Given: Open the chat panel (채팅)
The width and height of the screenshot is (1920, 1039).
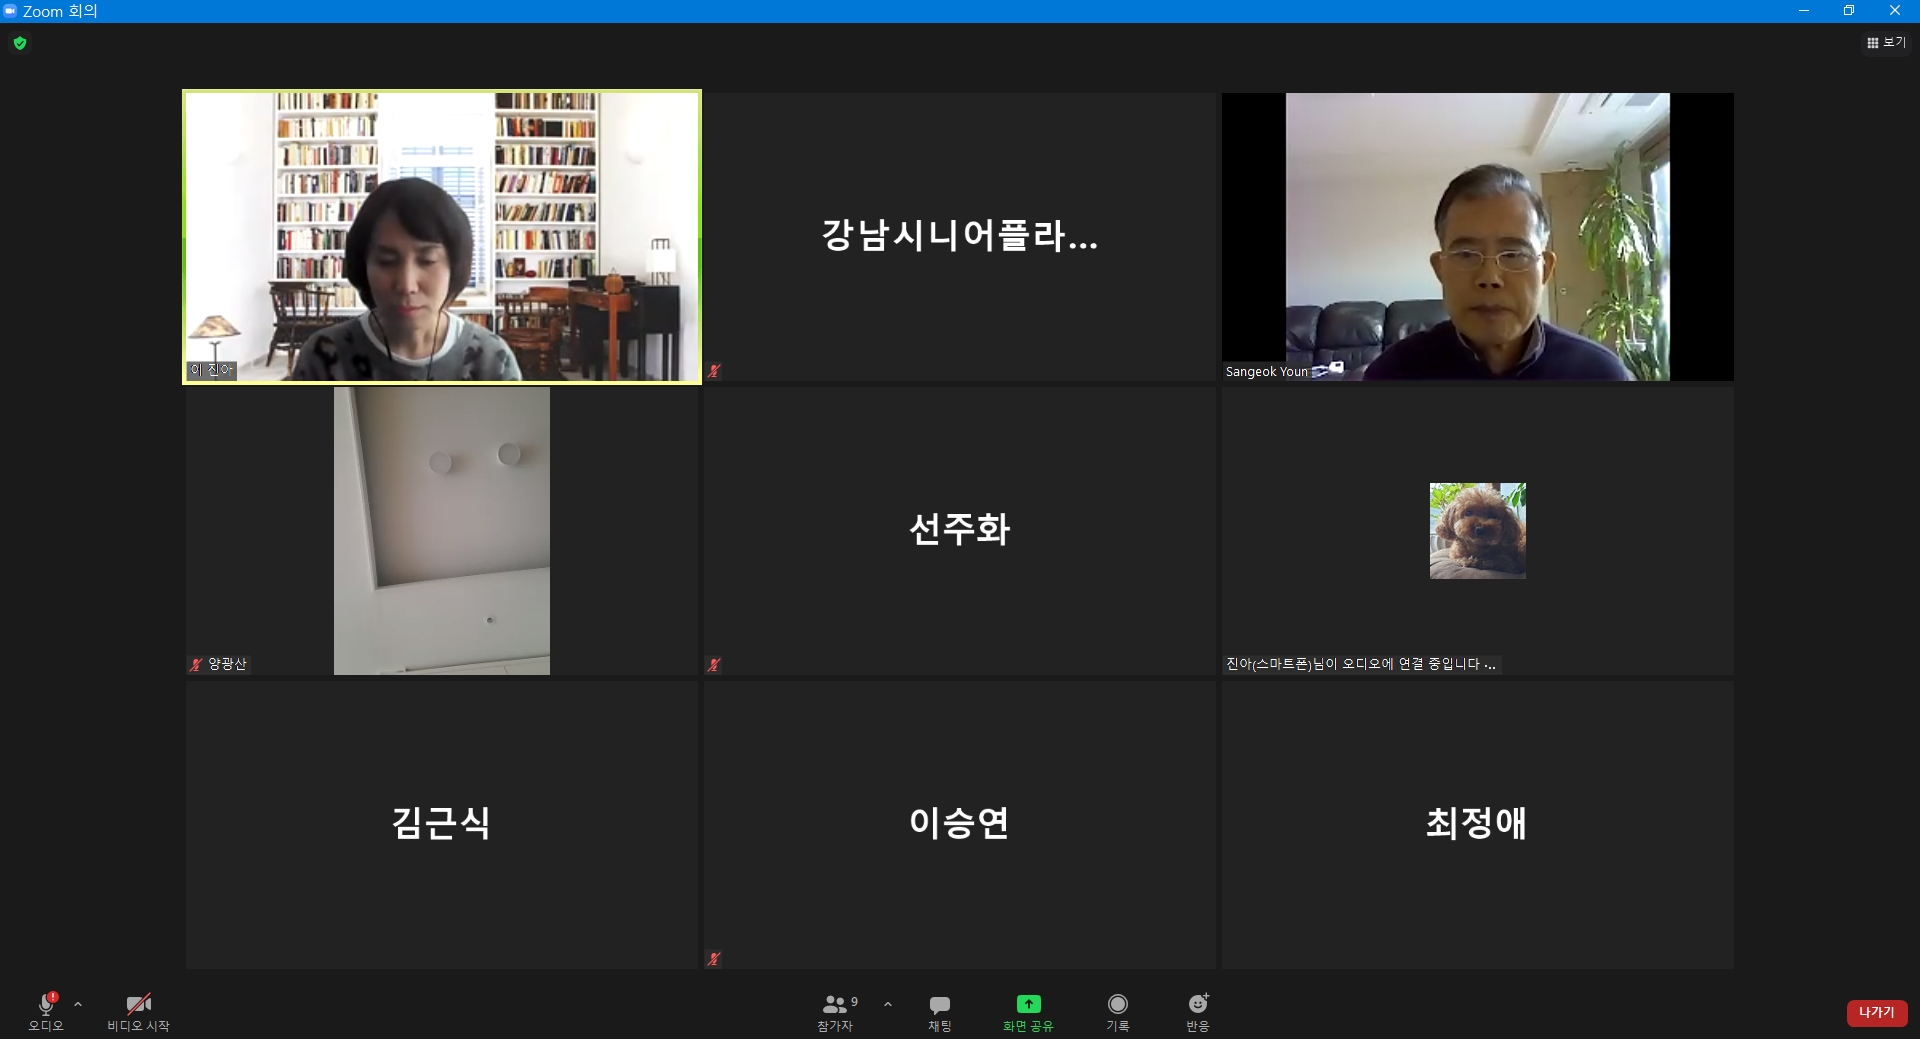Looking at the screenshot, I should point(939,1011).
